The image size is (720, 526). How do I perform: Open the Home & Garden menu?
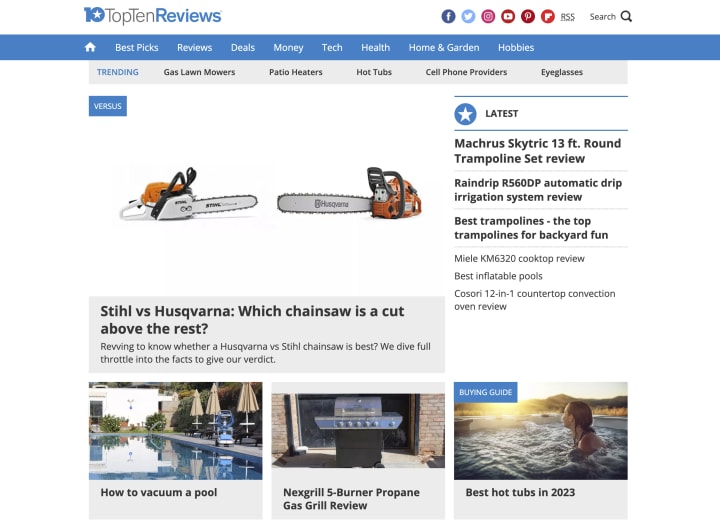tap(444, 48)
